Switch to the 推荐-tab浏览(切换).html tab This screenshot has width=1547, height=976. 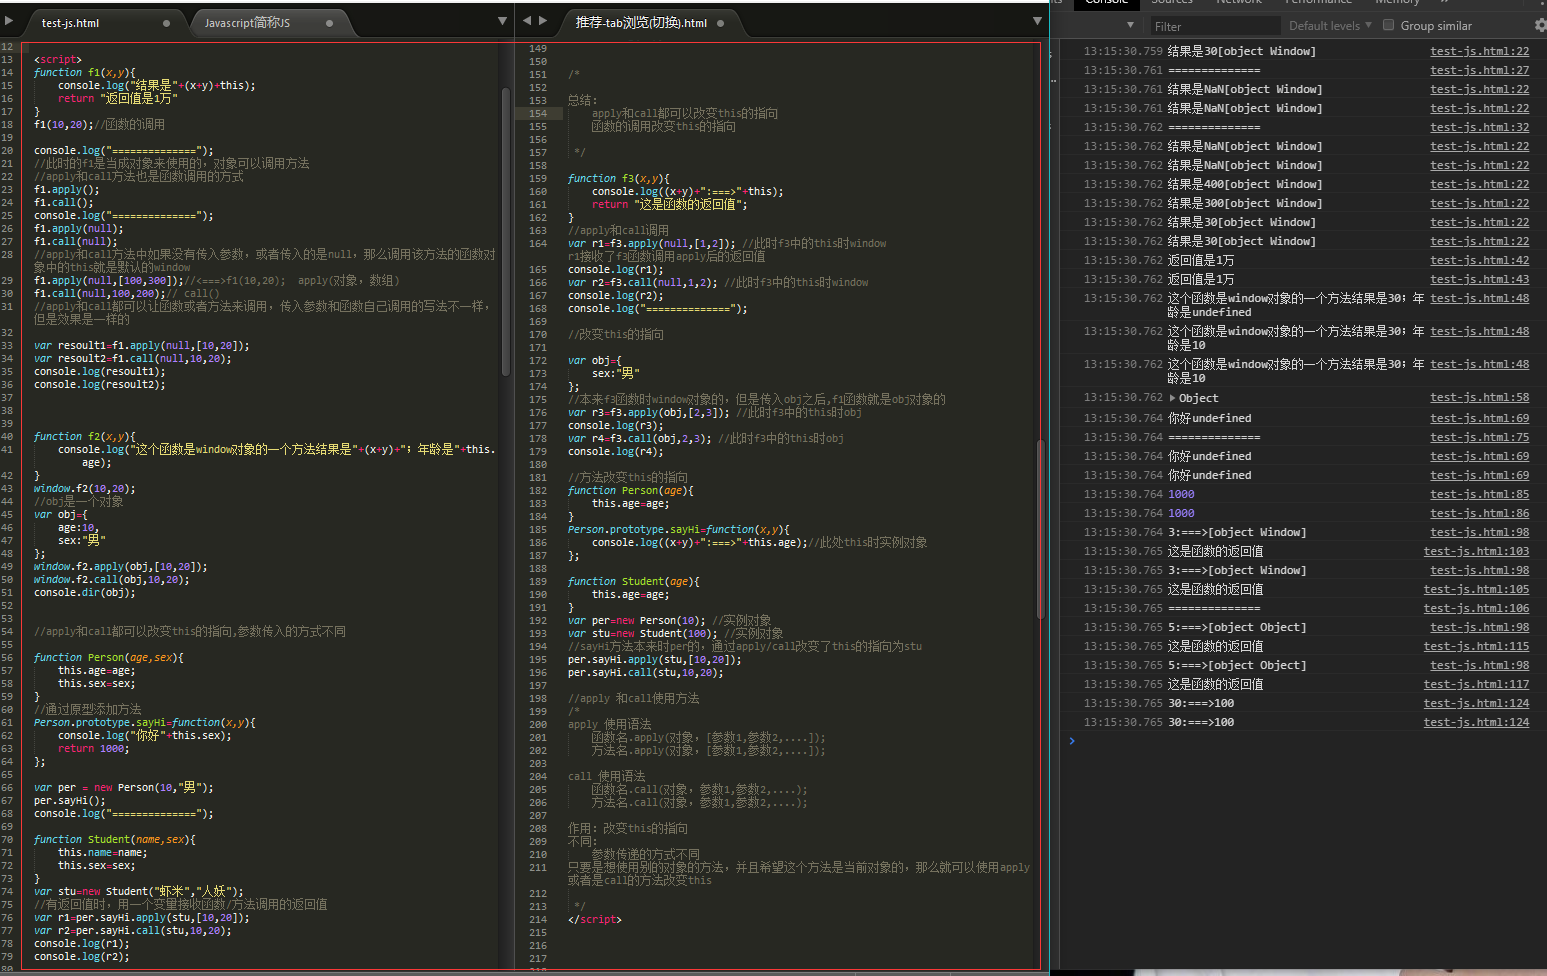(x=642, y=22)
